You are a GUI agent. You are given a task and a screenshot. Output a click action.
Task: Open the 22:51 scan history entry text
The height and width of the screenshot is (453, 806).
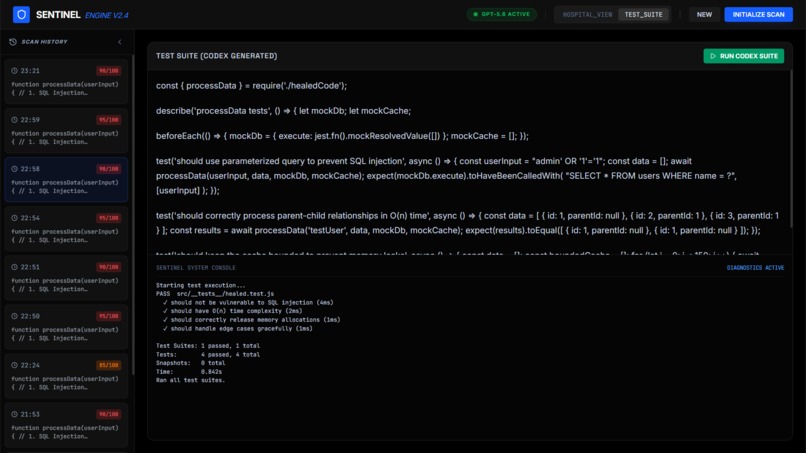point(65,285)
